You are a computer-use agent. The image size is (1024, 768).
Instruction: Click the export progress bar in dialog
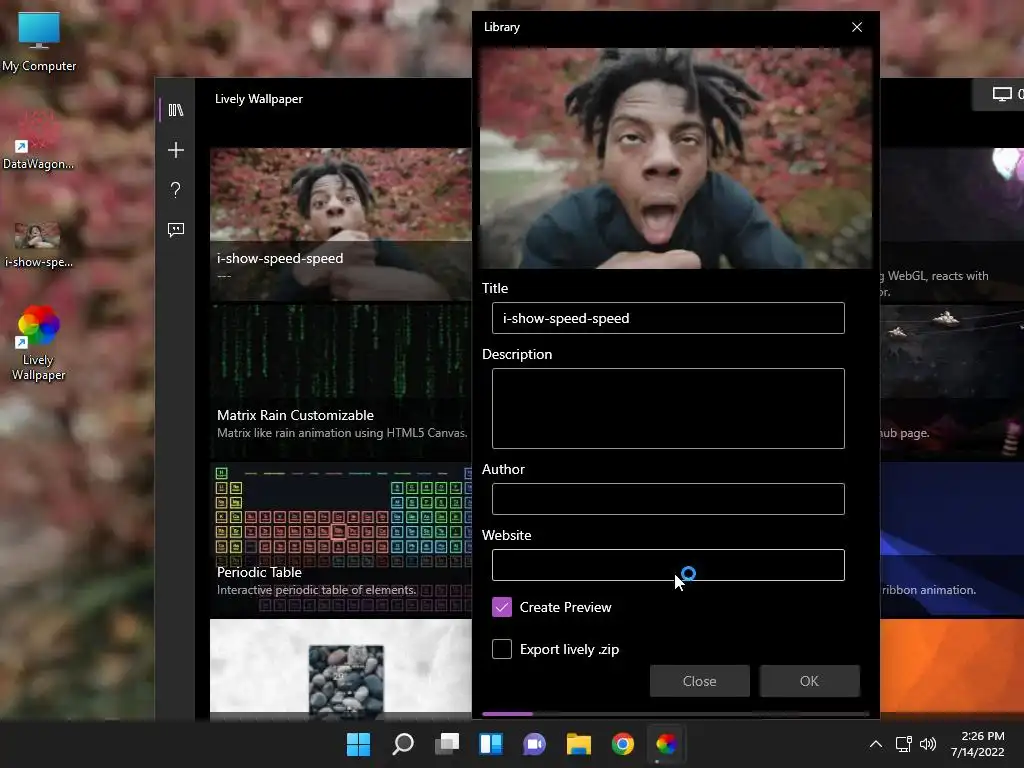pos(675,714)
